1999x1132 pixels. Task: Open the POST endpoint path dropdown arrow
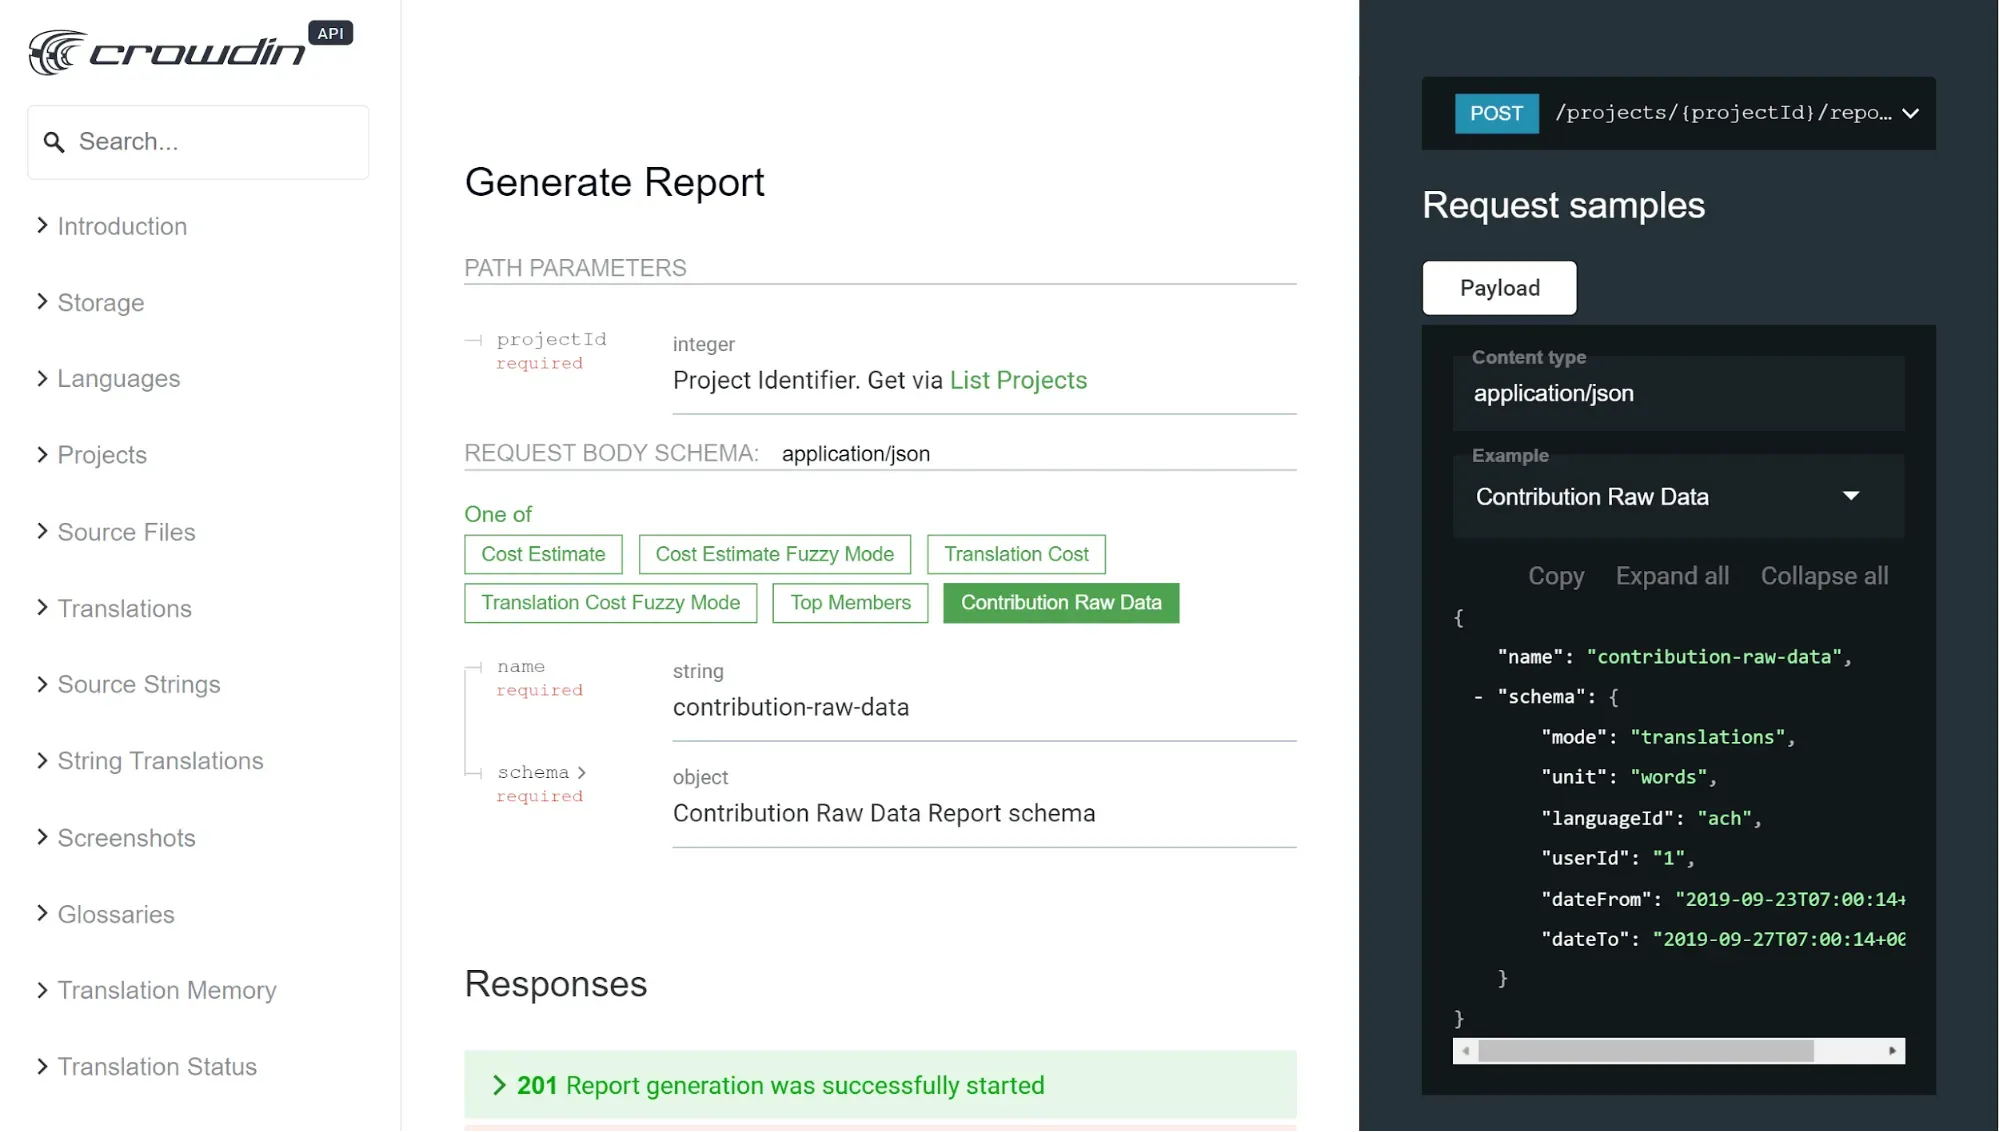1910,114
